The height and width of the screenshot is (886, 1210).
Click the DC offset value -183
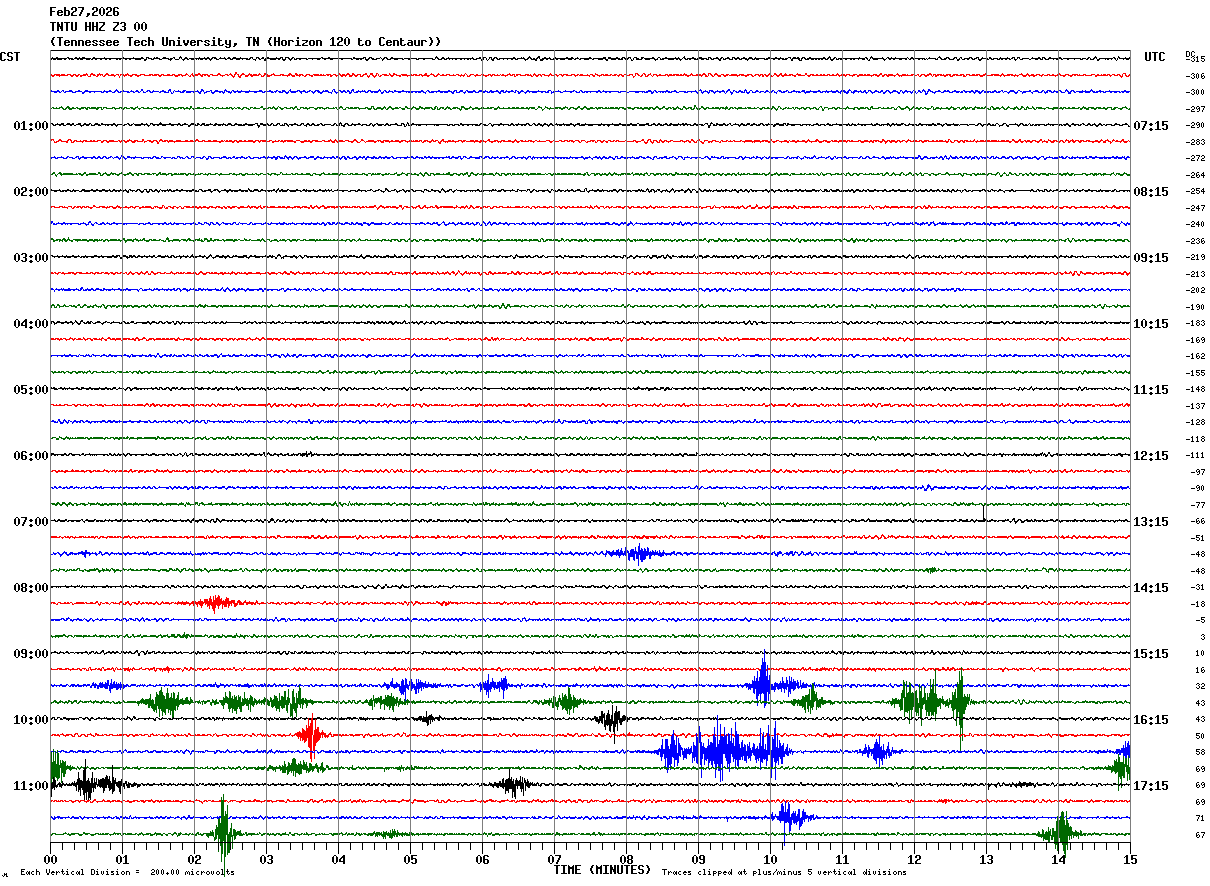(x=1195, y=324)
